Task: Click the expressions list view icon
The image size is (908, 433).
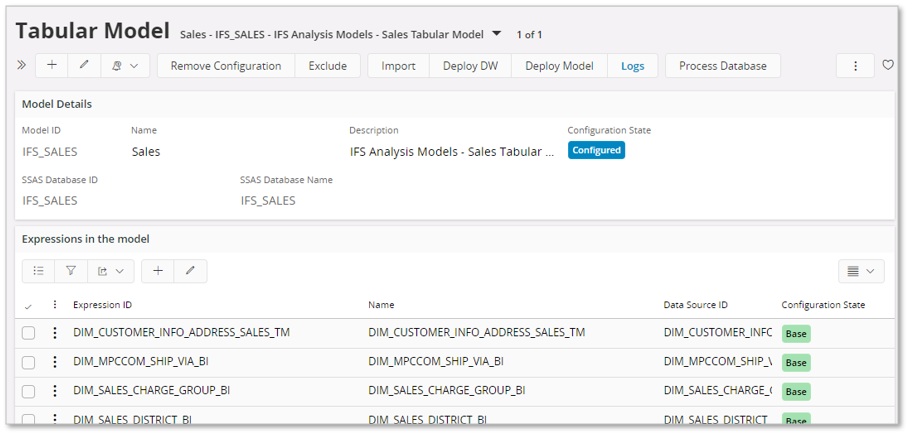Action: (x=38, y=271)
